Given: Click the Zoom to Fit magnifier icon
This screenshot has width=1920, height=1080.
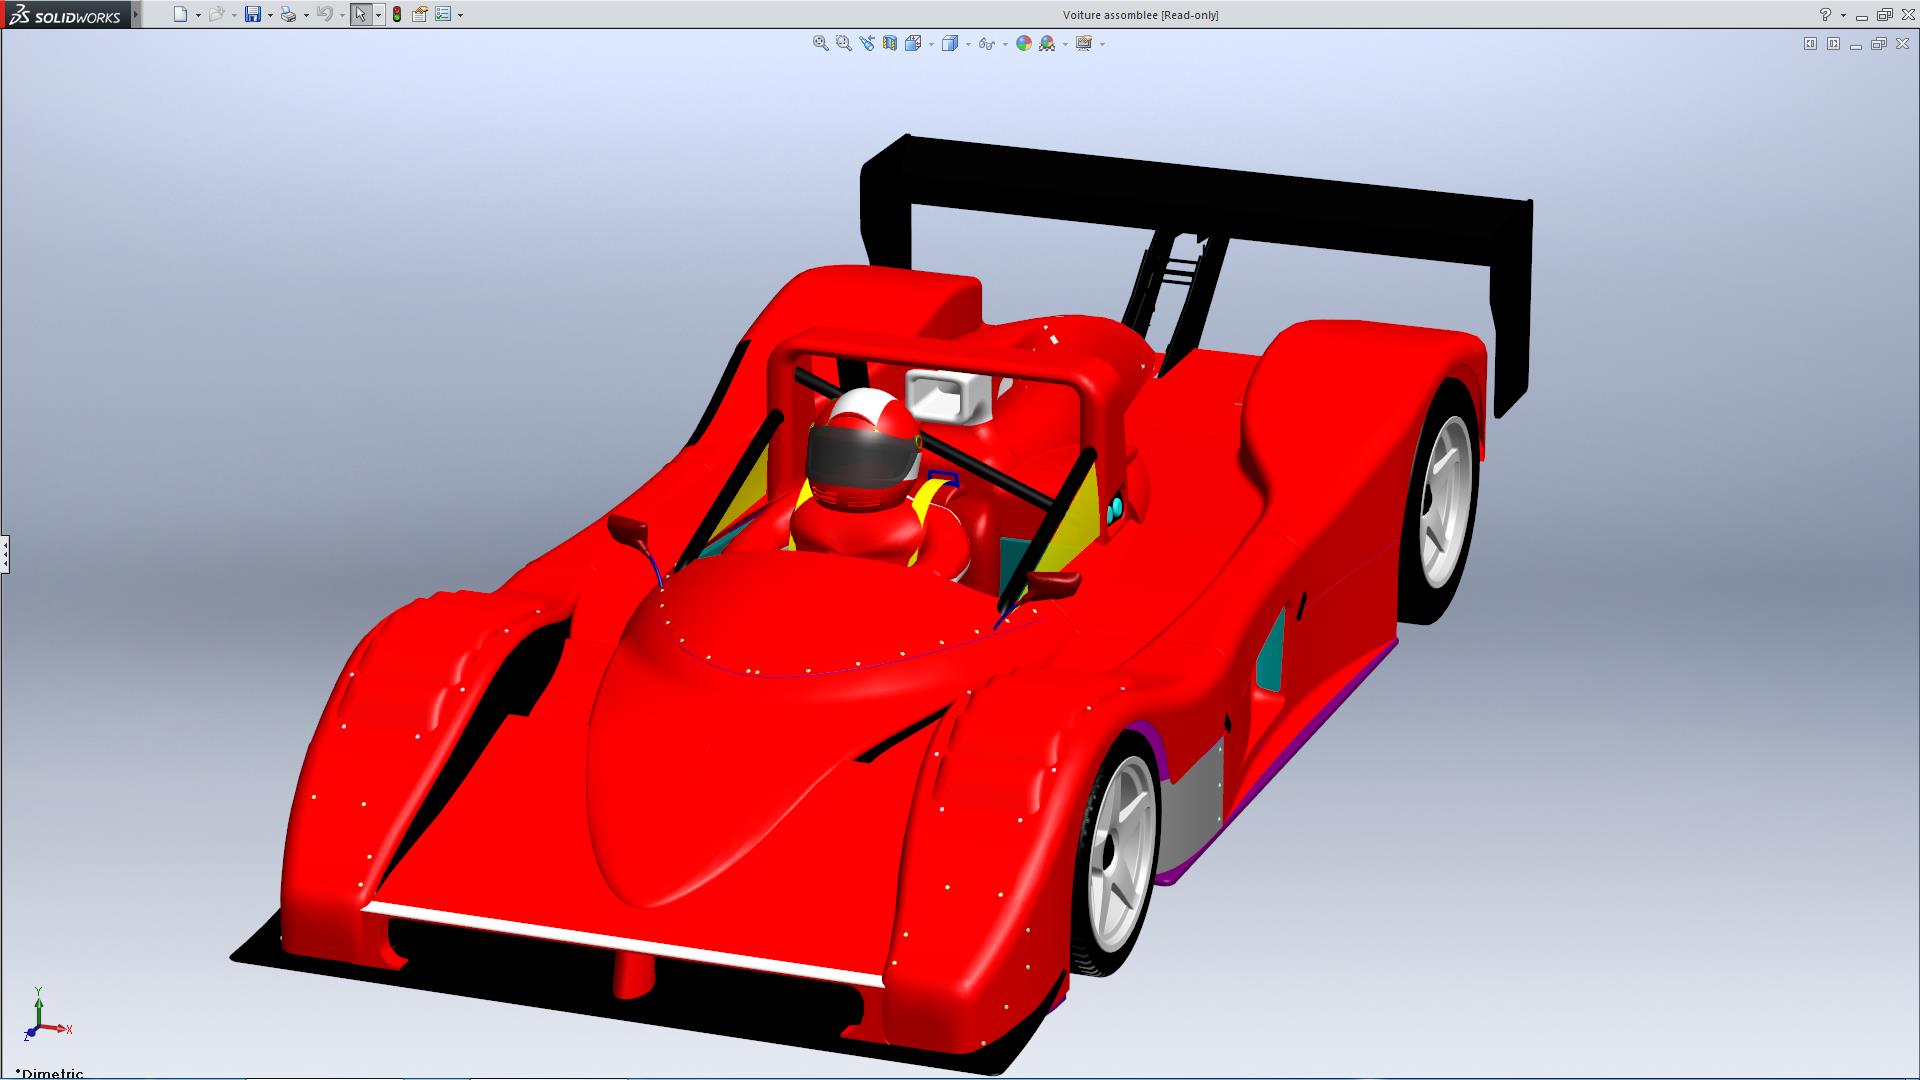Looking at the screenshot, I should 820,43.
